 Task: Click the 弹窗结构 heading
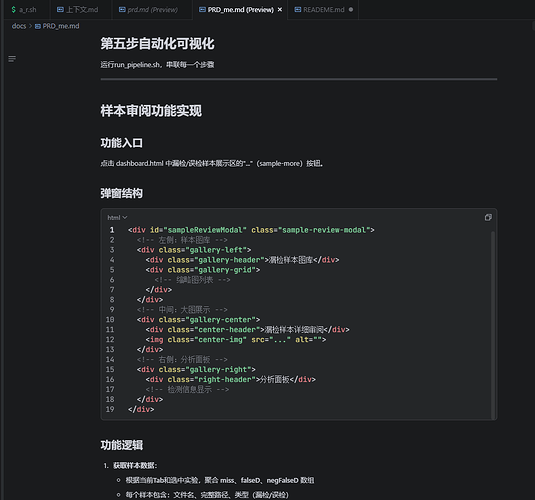(x=121, y=193)
